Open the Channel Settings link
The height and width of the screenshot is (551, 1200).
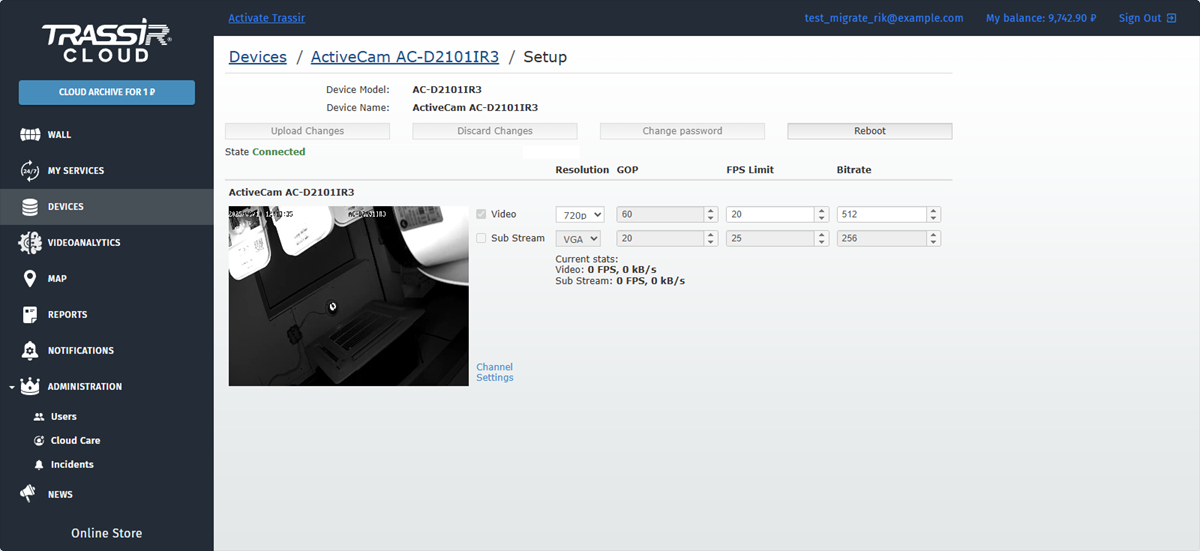click(495, 372)
